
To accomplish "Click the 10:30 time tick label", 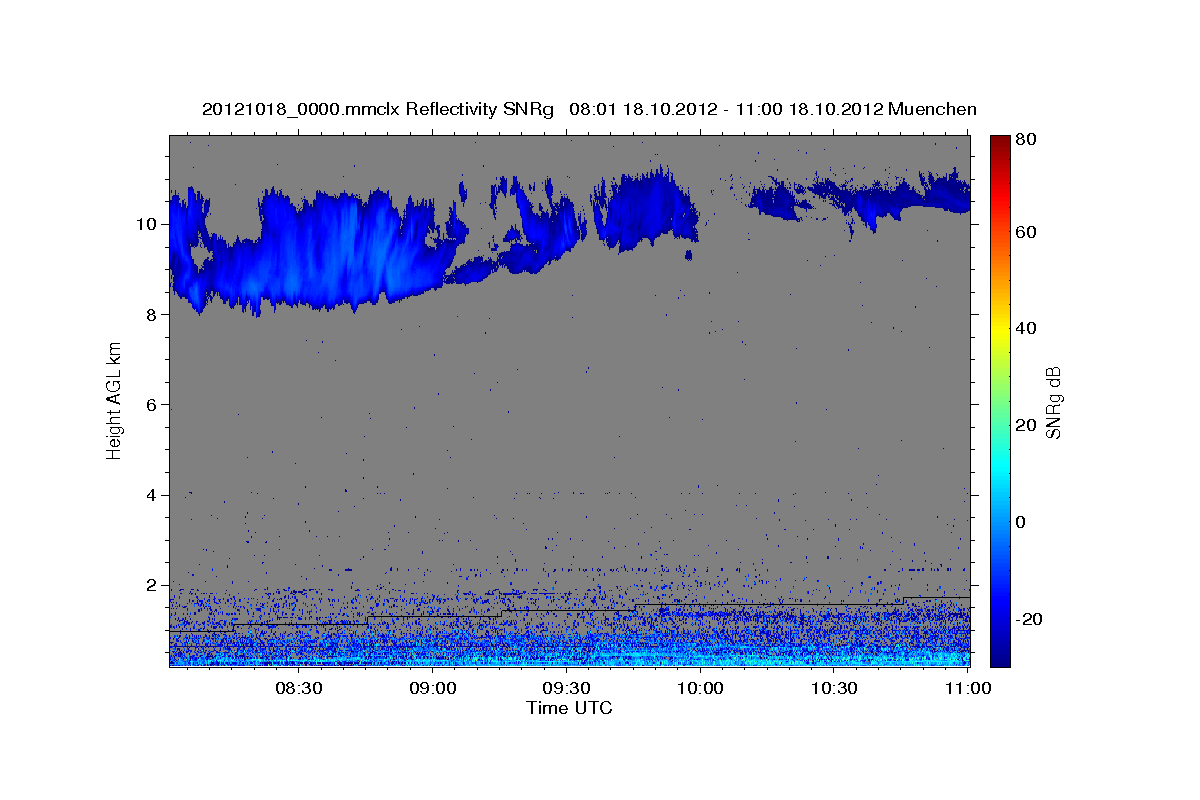I will point(834,689).
